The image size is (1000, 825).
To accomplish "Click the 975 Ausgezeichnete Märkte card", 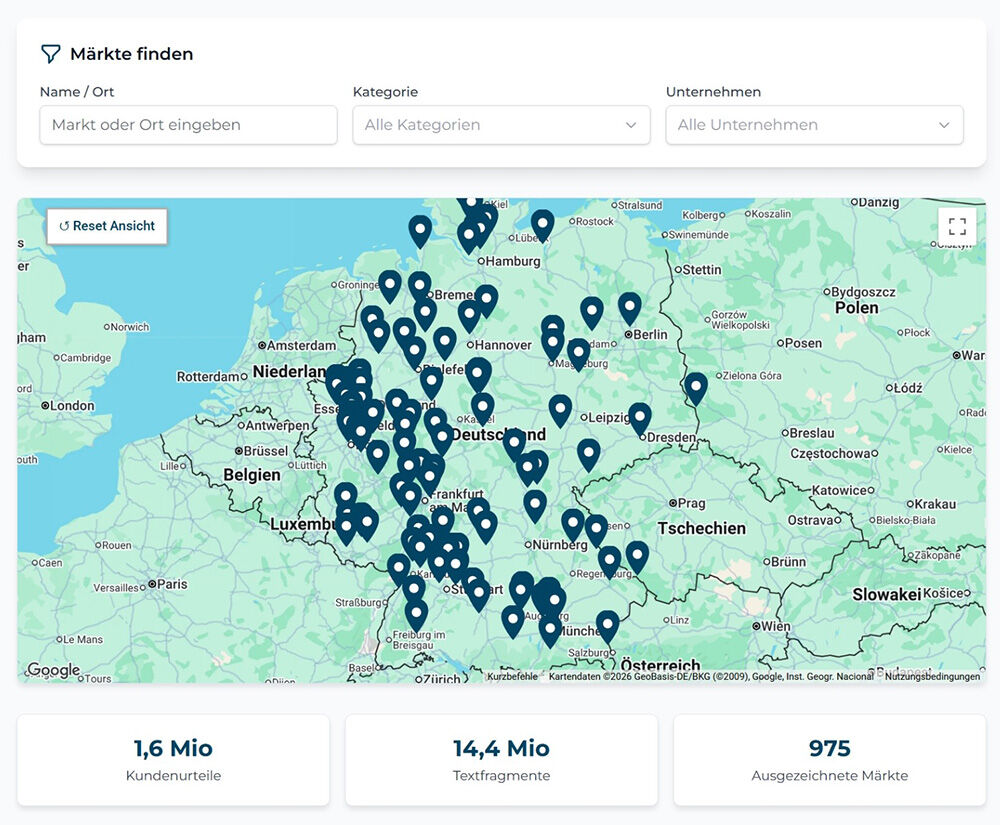I will point(829,760).
